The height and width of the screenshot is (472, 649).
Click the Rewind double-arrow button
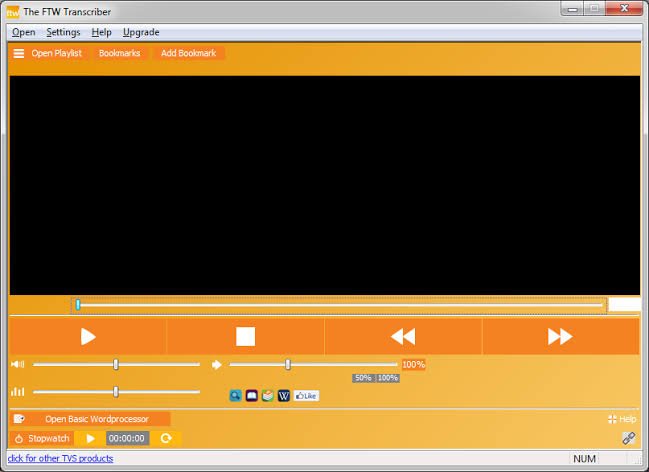tap(402, 337)
